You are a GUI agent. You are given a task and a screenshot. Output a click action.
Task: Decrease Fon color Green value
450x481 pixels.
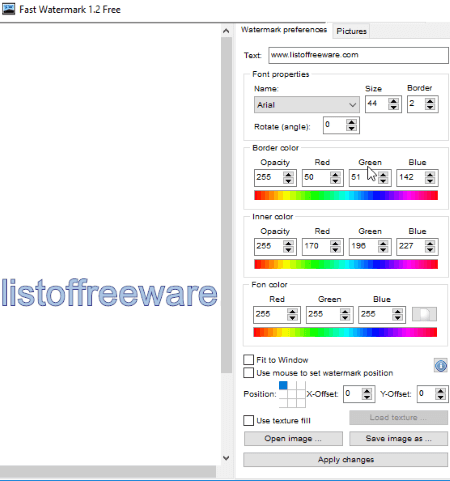(x=345, y=317)
